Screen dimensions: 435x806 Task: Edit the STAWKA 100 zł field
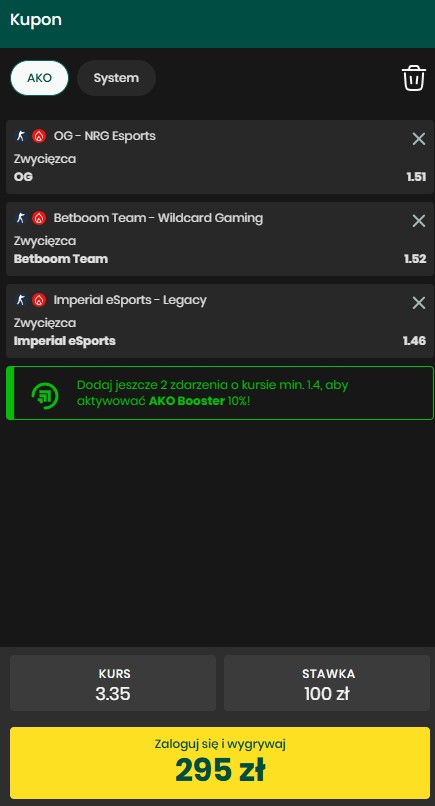coord(327,683)
